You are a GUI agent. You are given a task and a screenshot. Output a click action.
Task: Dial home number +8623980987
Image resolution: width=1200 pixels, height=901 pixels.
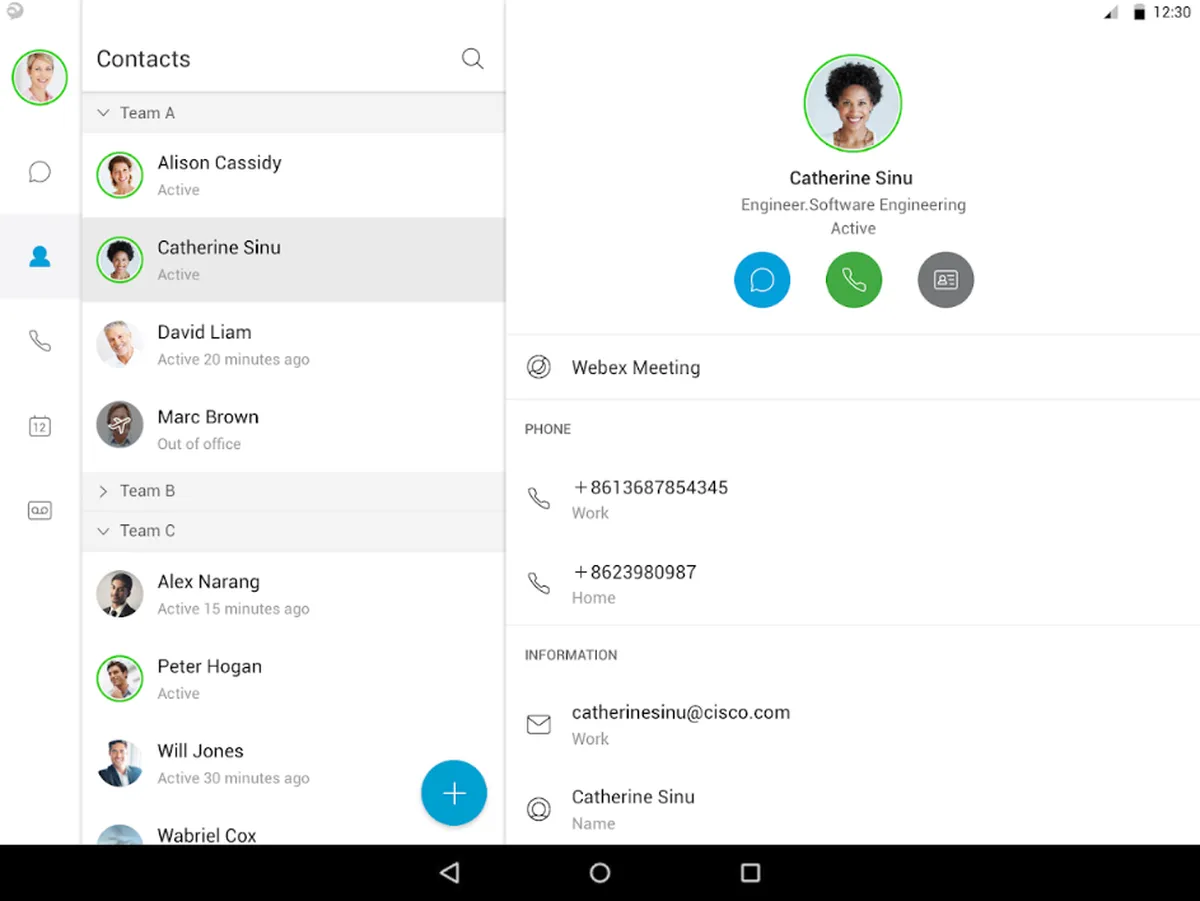tap(853, 584)
